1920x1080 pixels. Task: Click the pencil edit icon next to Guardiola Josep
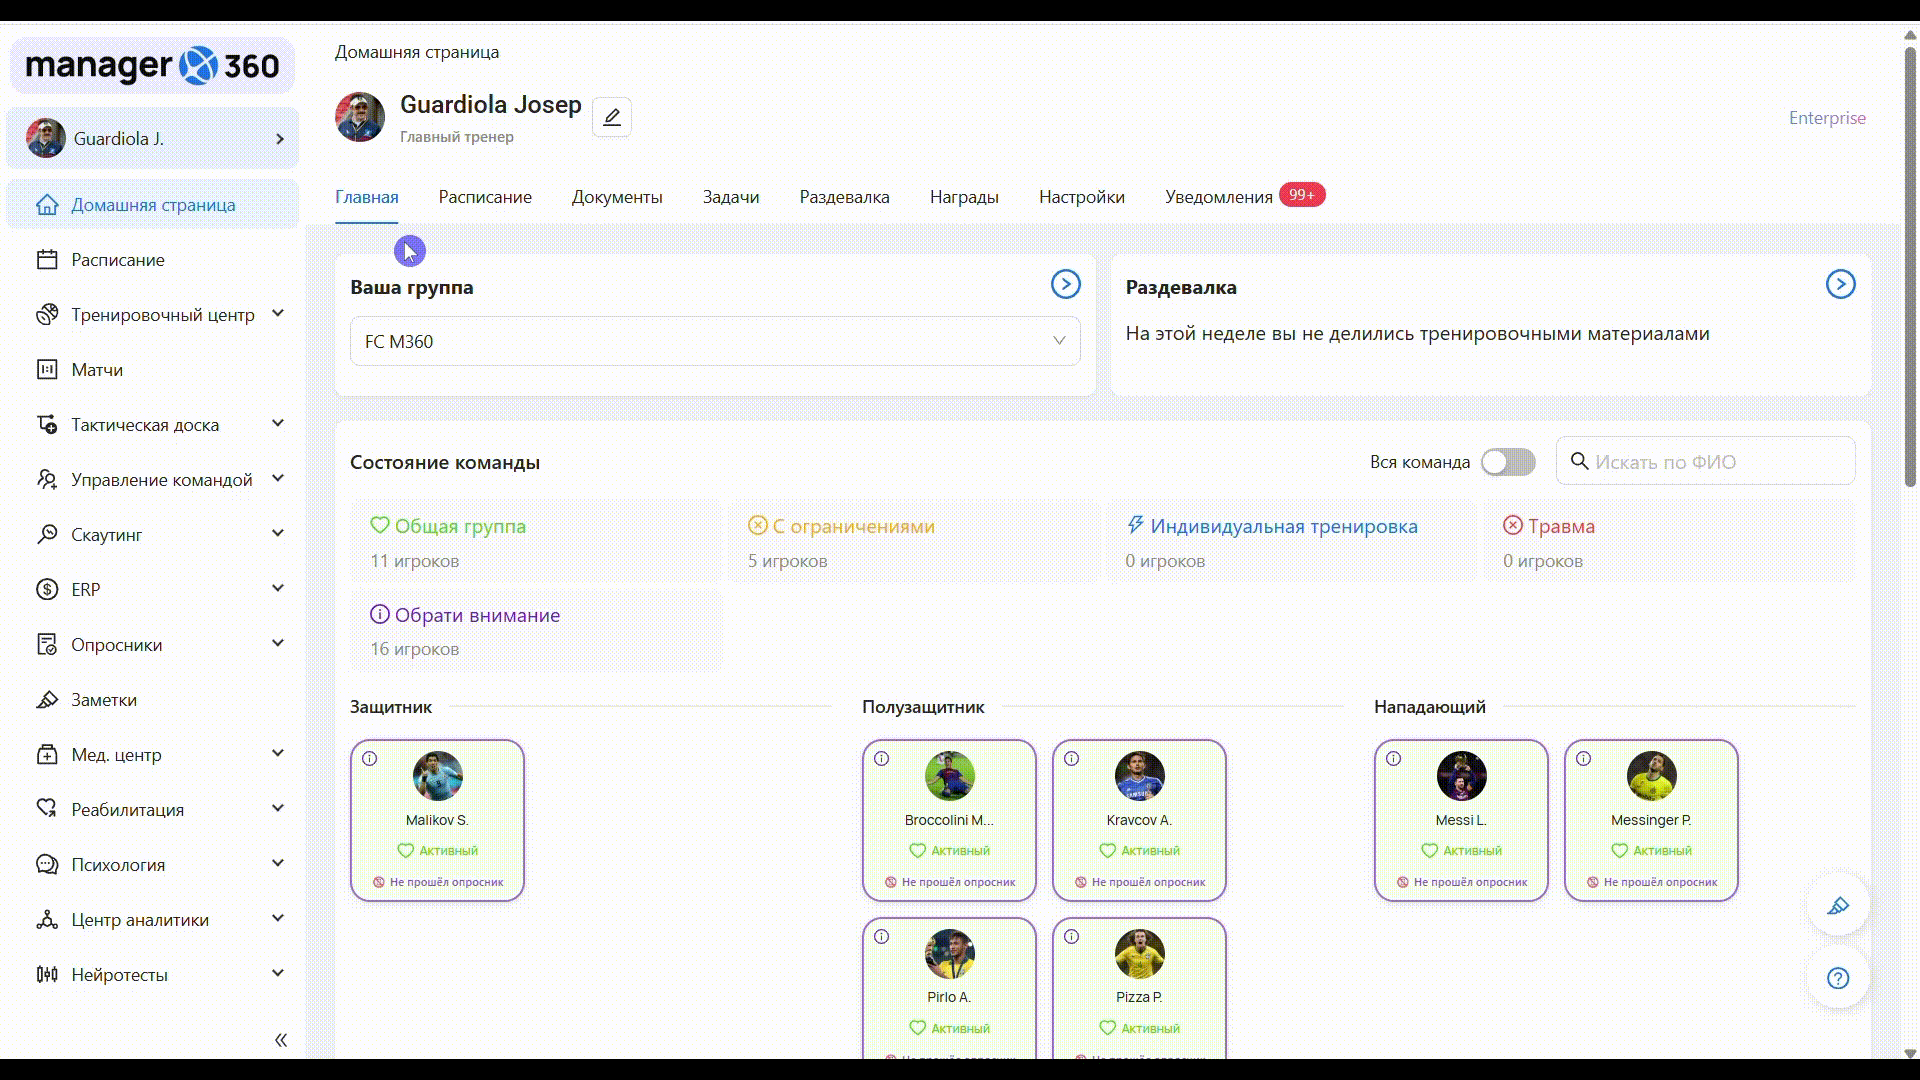[612, 117]
